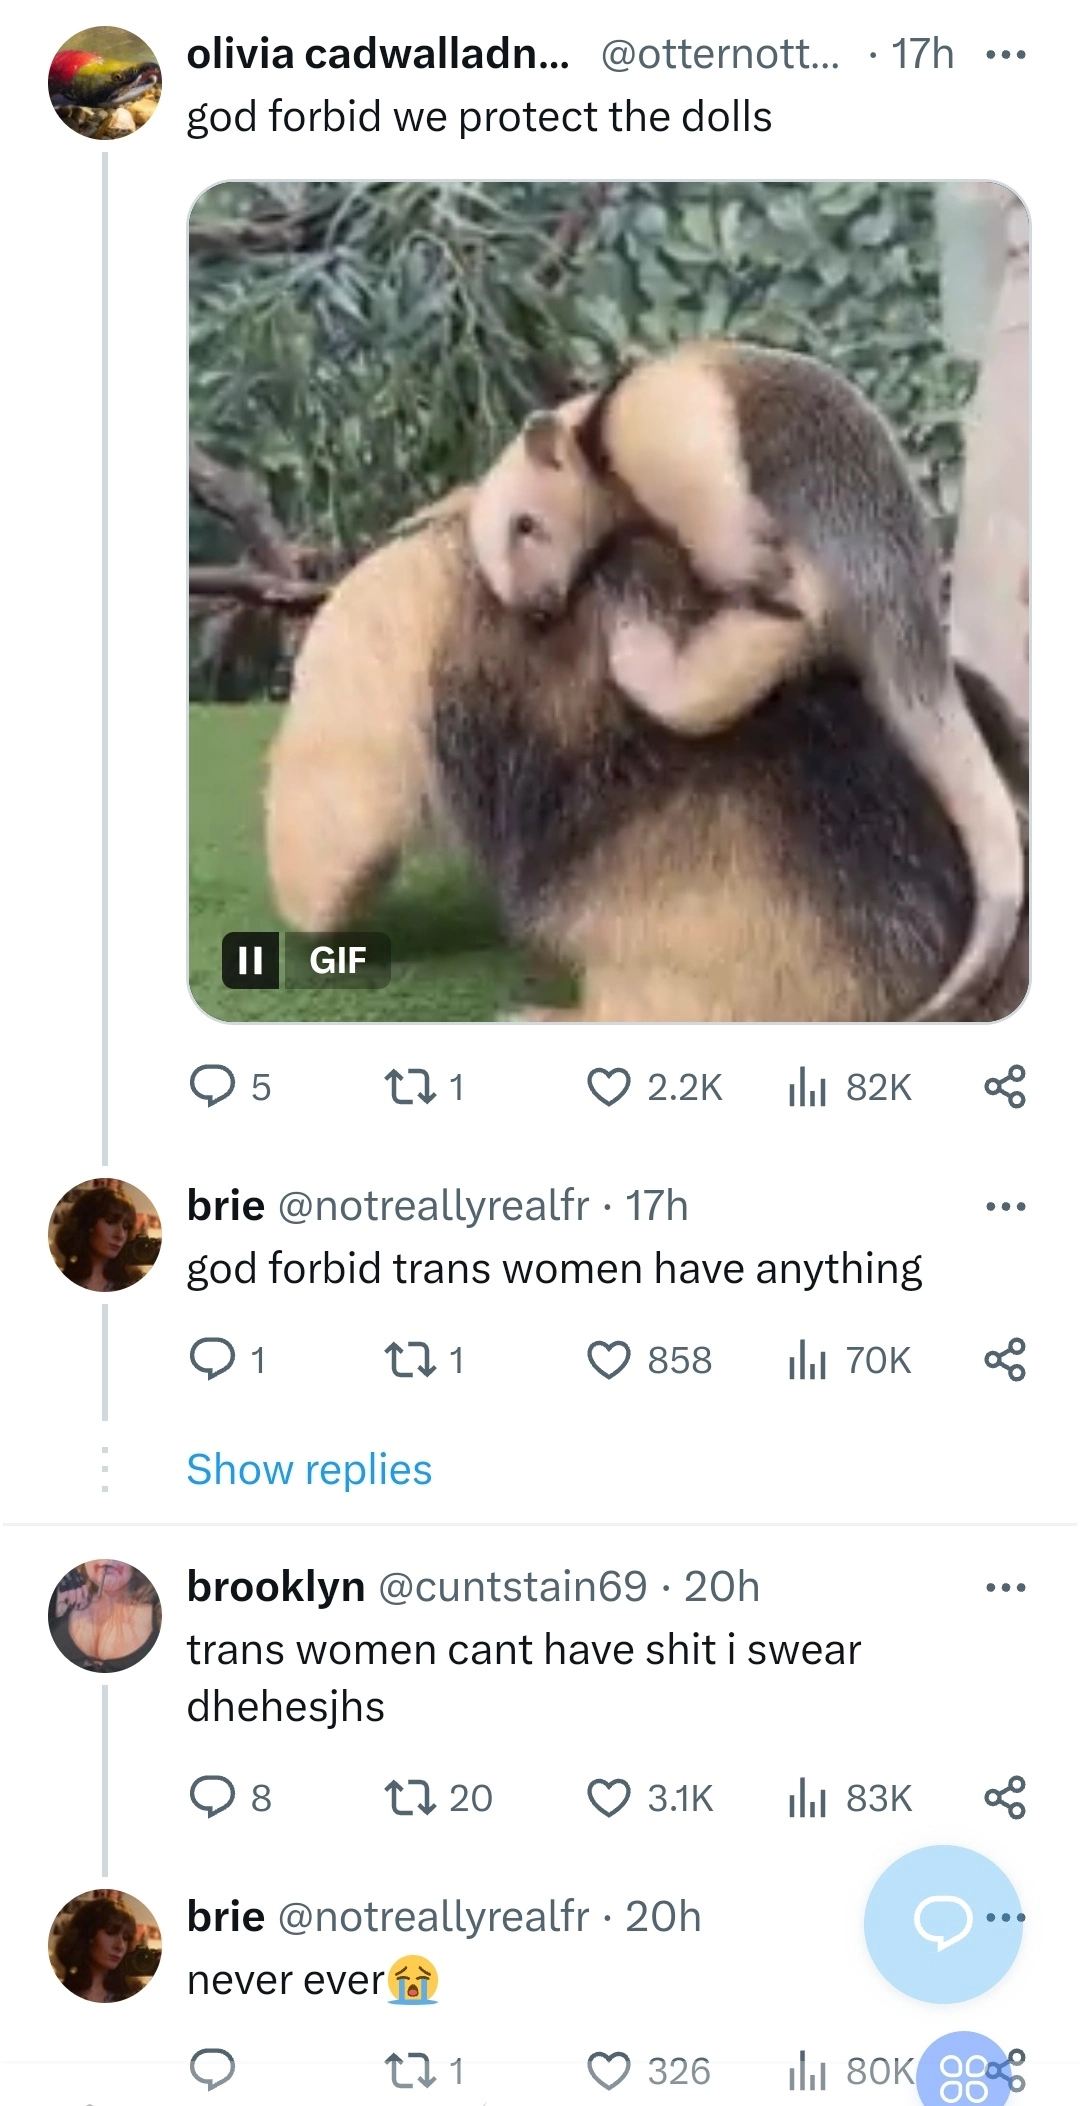Share brooklyn's tweet
The image size is (1080, 2106).
point(1004,1798)
